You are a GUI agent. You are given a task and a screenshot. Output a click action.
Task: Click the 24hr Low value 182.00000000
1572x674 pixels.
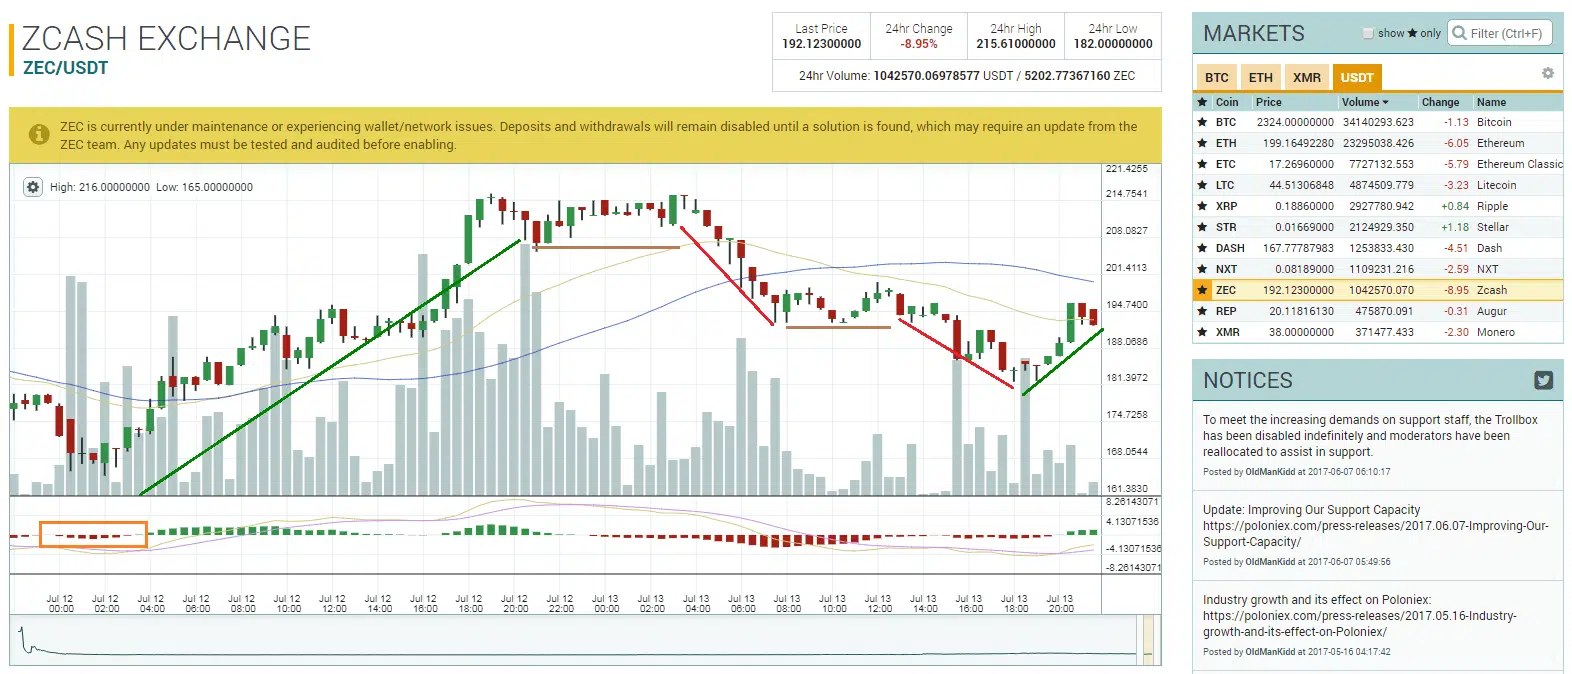pyautogui.click(x=1113, y=44)
